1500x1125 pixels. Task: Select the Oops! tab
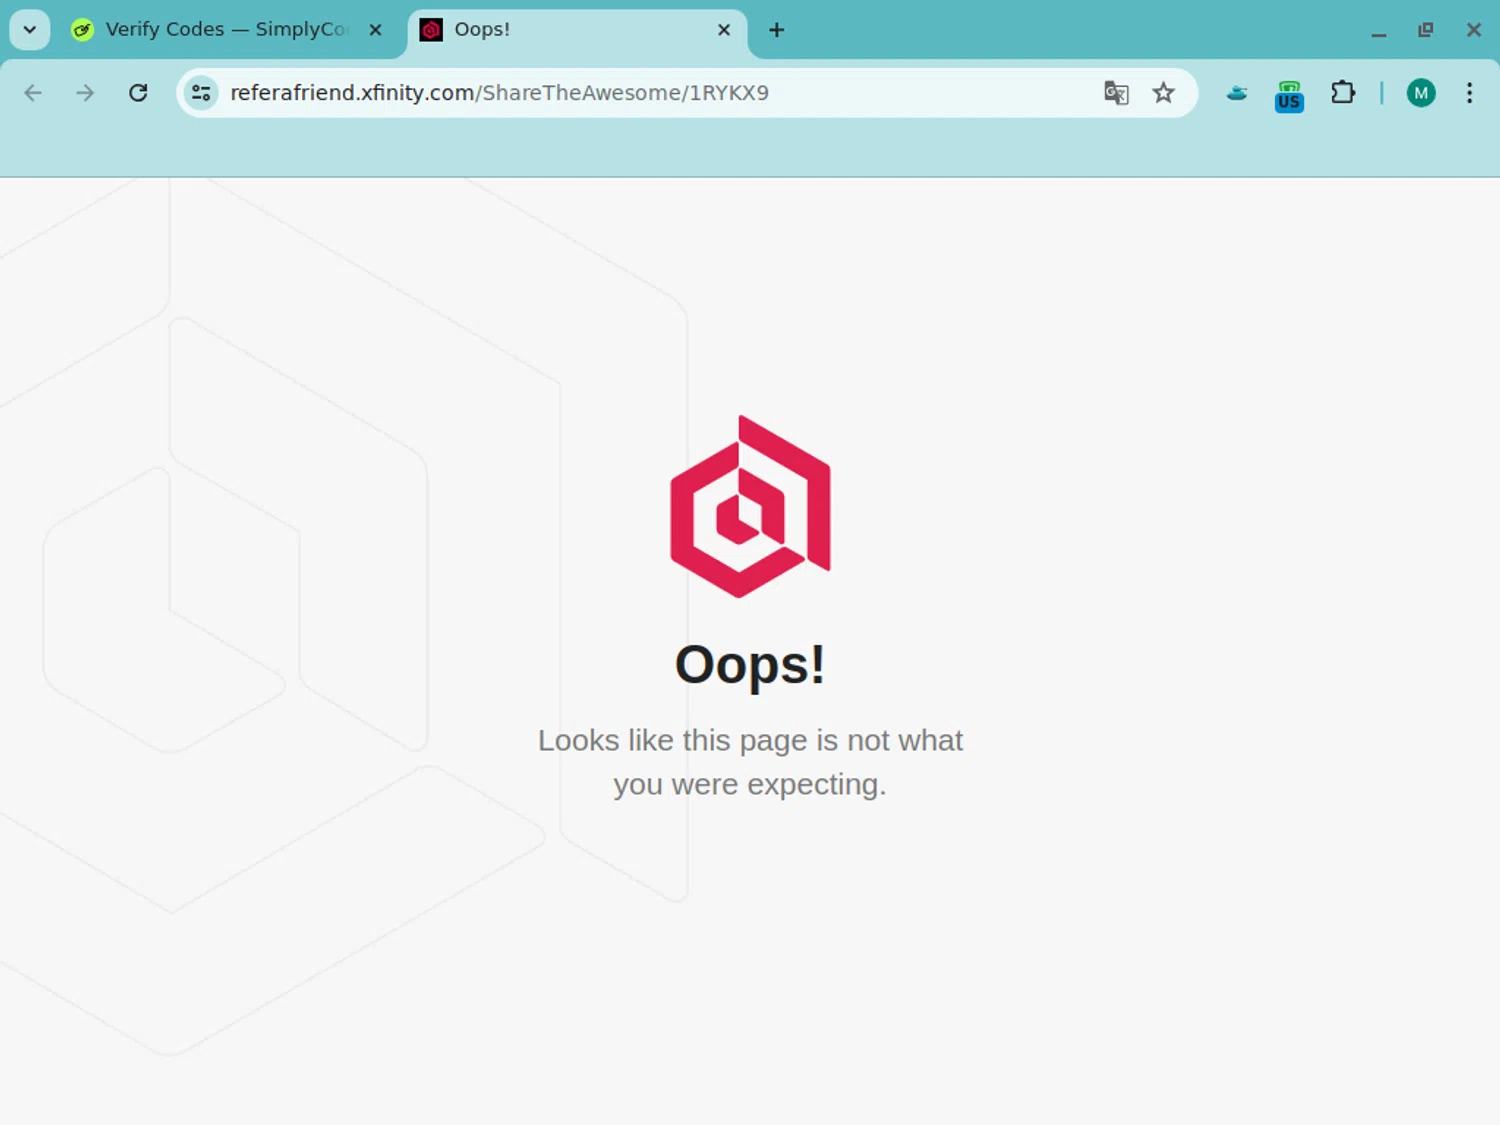tap(577, 30)
